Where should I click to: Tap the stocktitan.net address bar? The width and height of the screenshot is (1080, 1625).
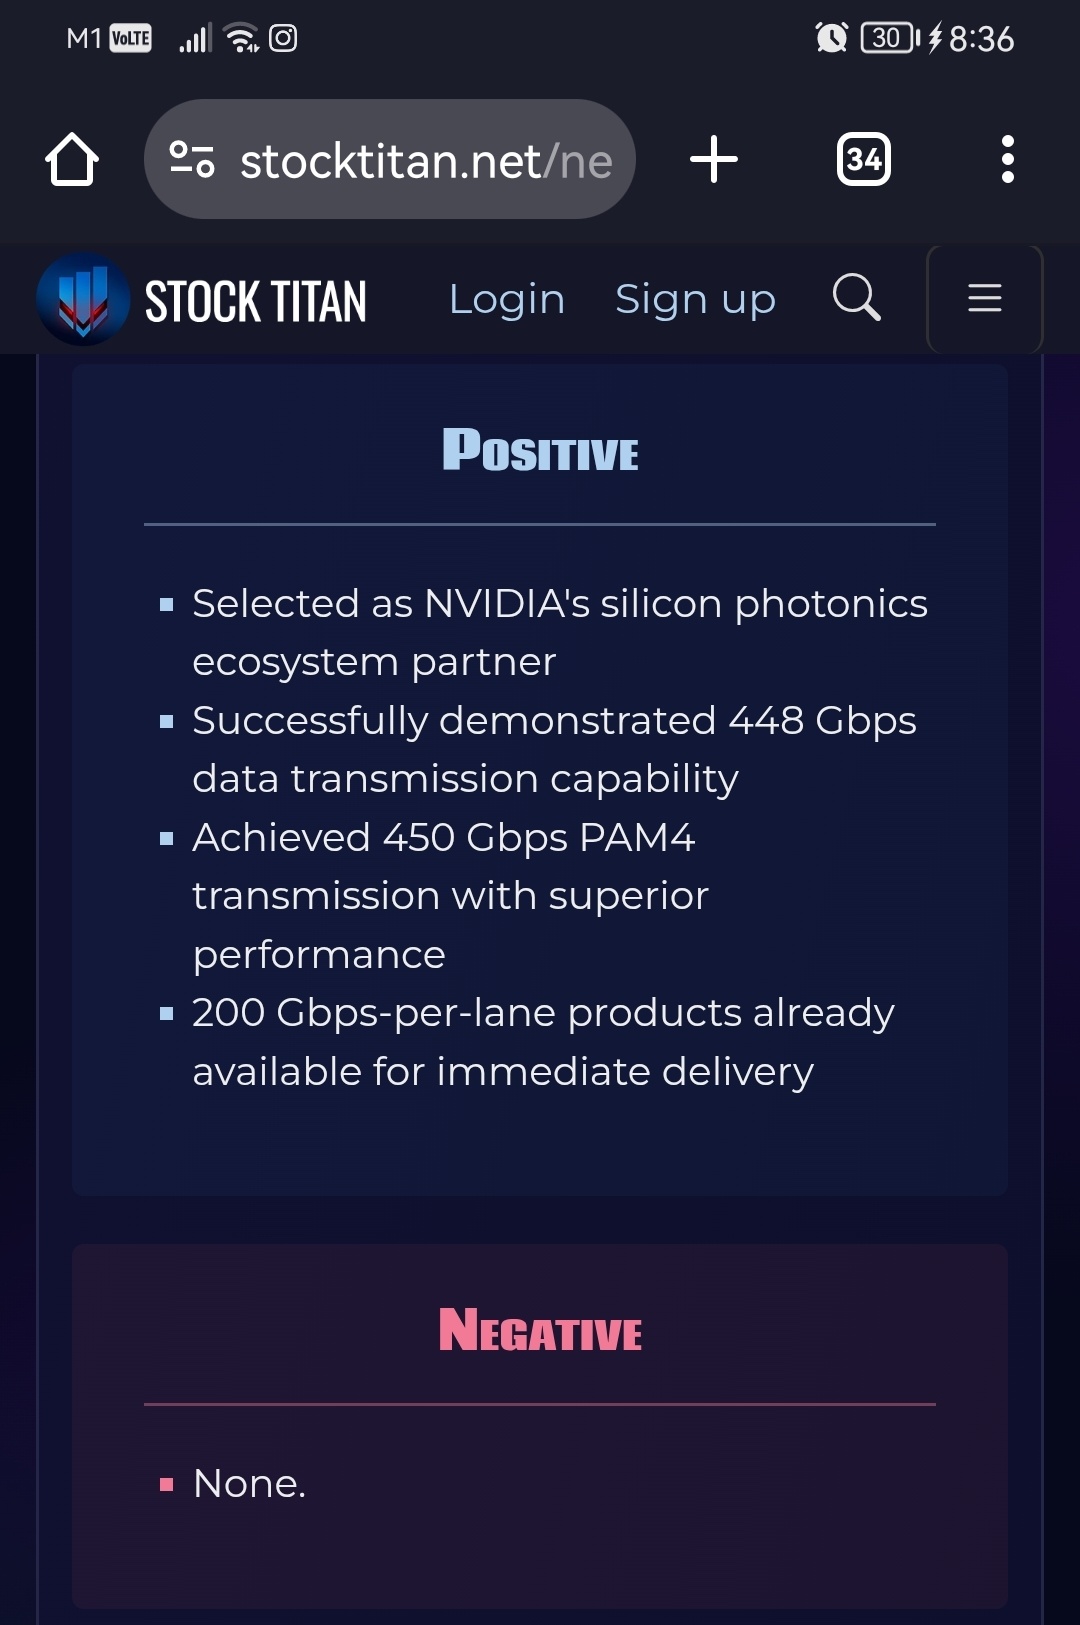click(390, 159)
